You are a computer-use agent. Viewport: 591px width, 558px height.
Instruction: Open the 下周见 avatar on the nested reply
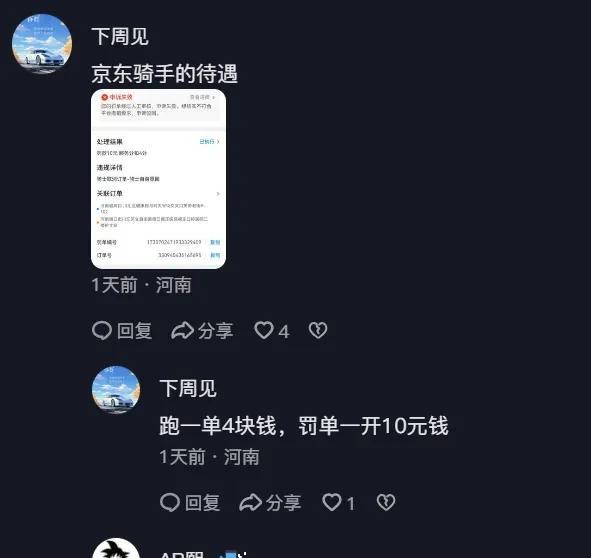116,389
